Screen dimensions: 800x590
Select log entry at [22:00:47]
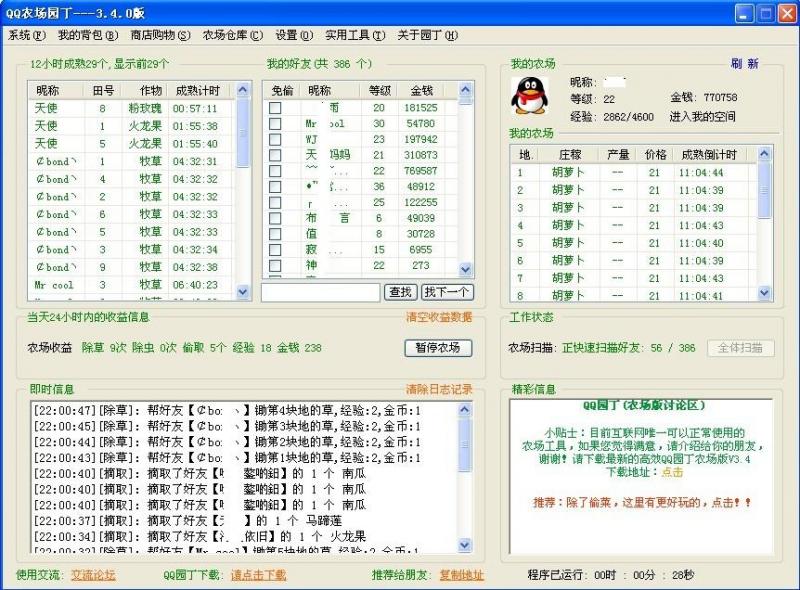[x=227, y=410]
